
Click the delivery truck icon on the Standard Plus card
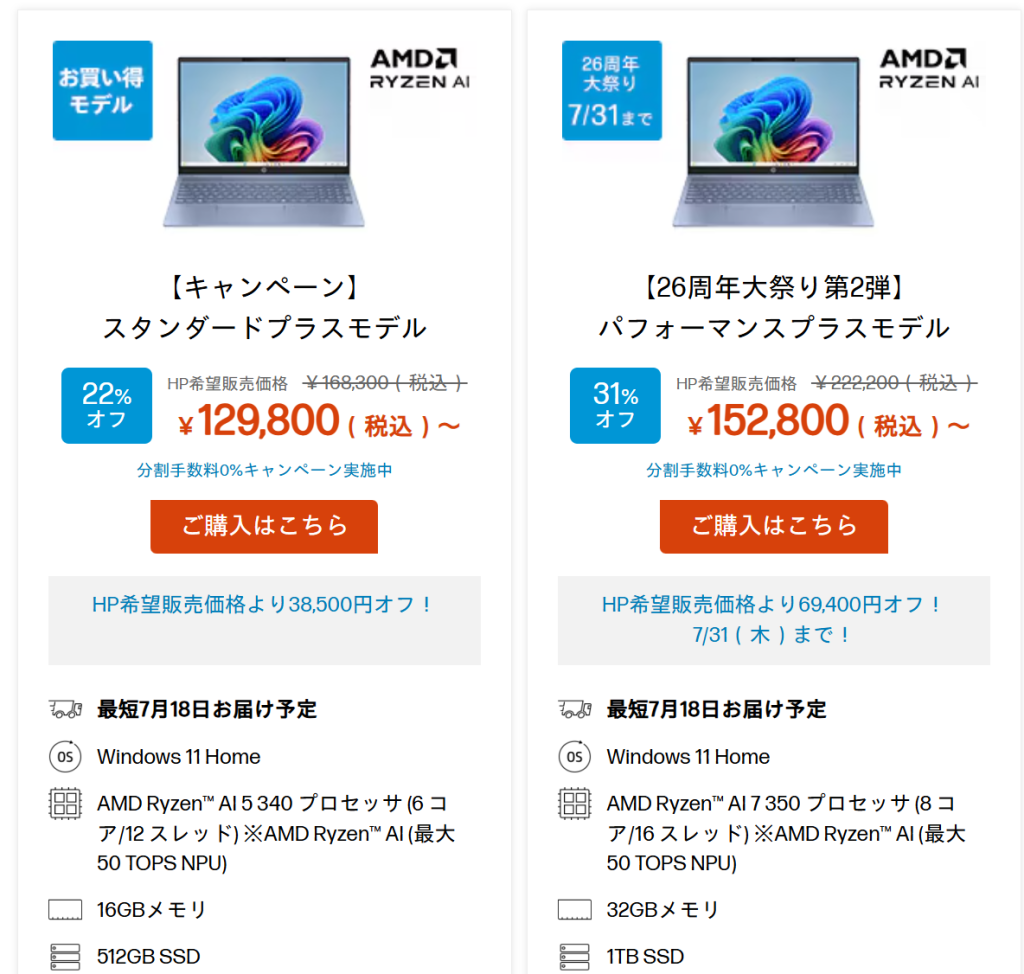65,710
